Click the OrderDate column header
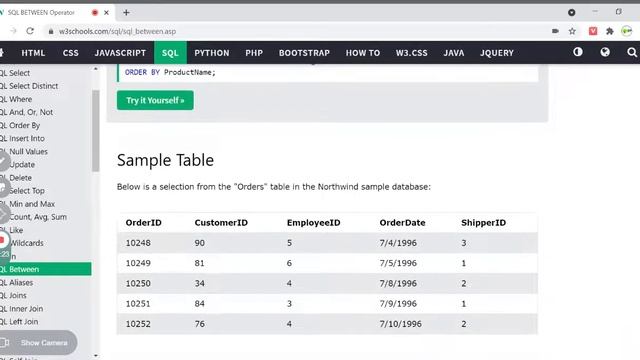The image size is (640, 360). pyautogui.click(x=402, y=223)
